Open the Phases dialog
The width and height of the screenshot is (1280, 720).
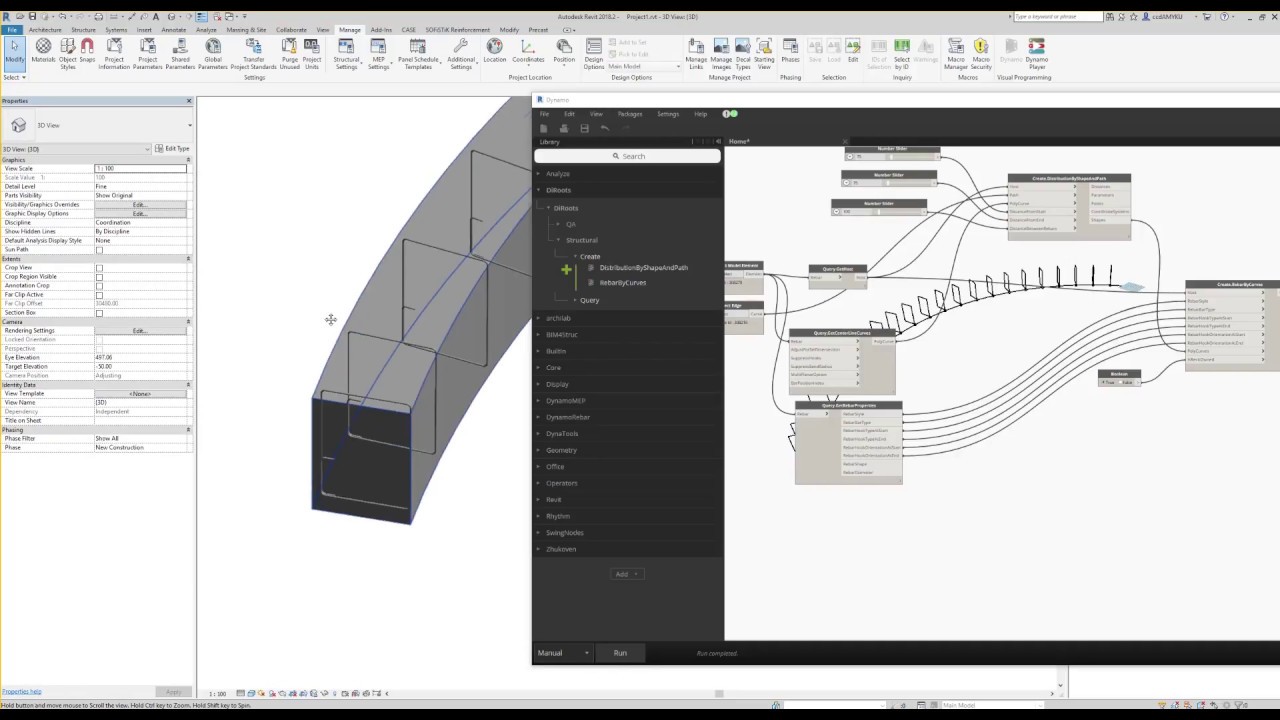pos(790,52)
